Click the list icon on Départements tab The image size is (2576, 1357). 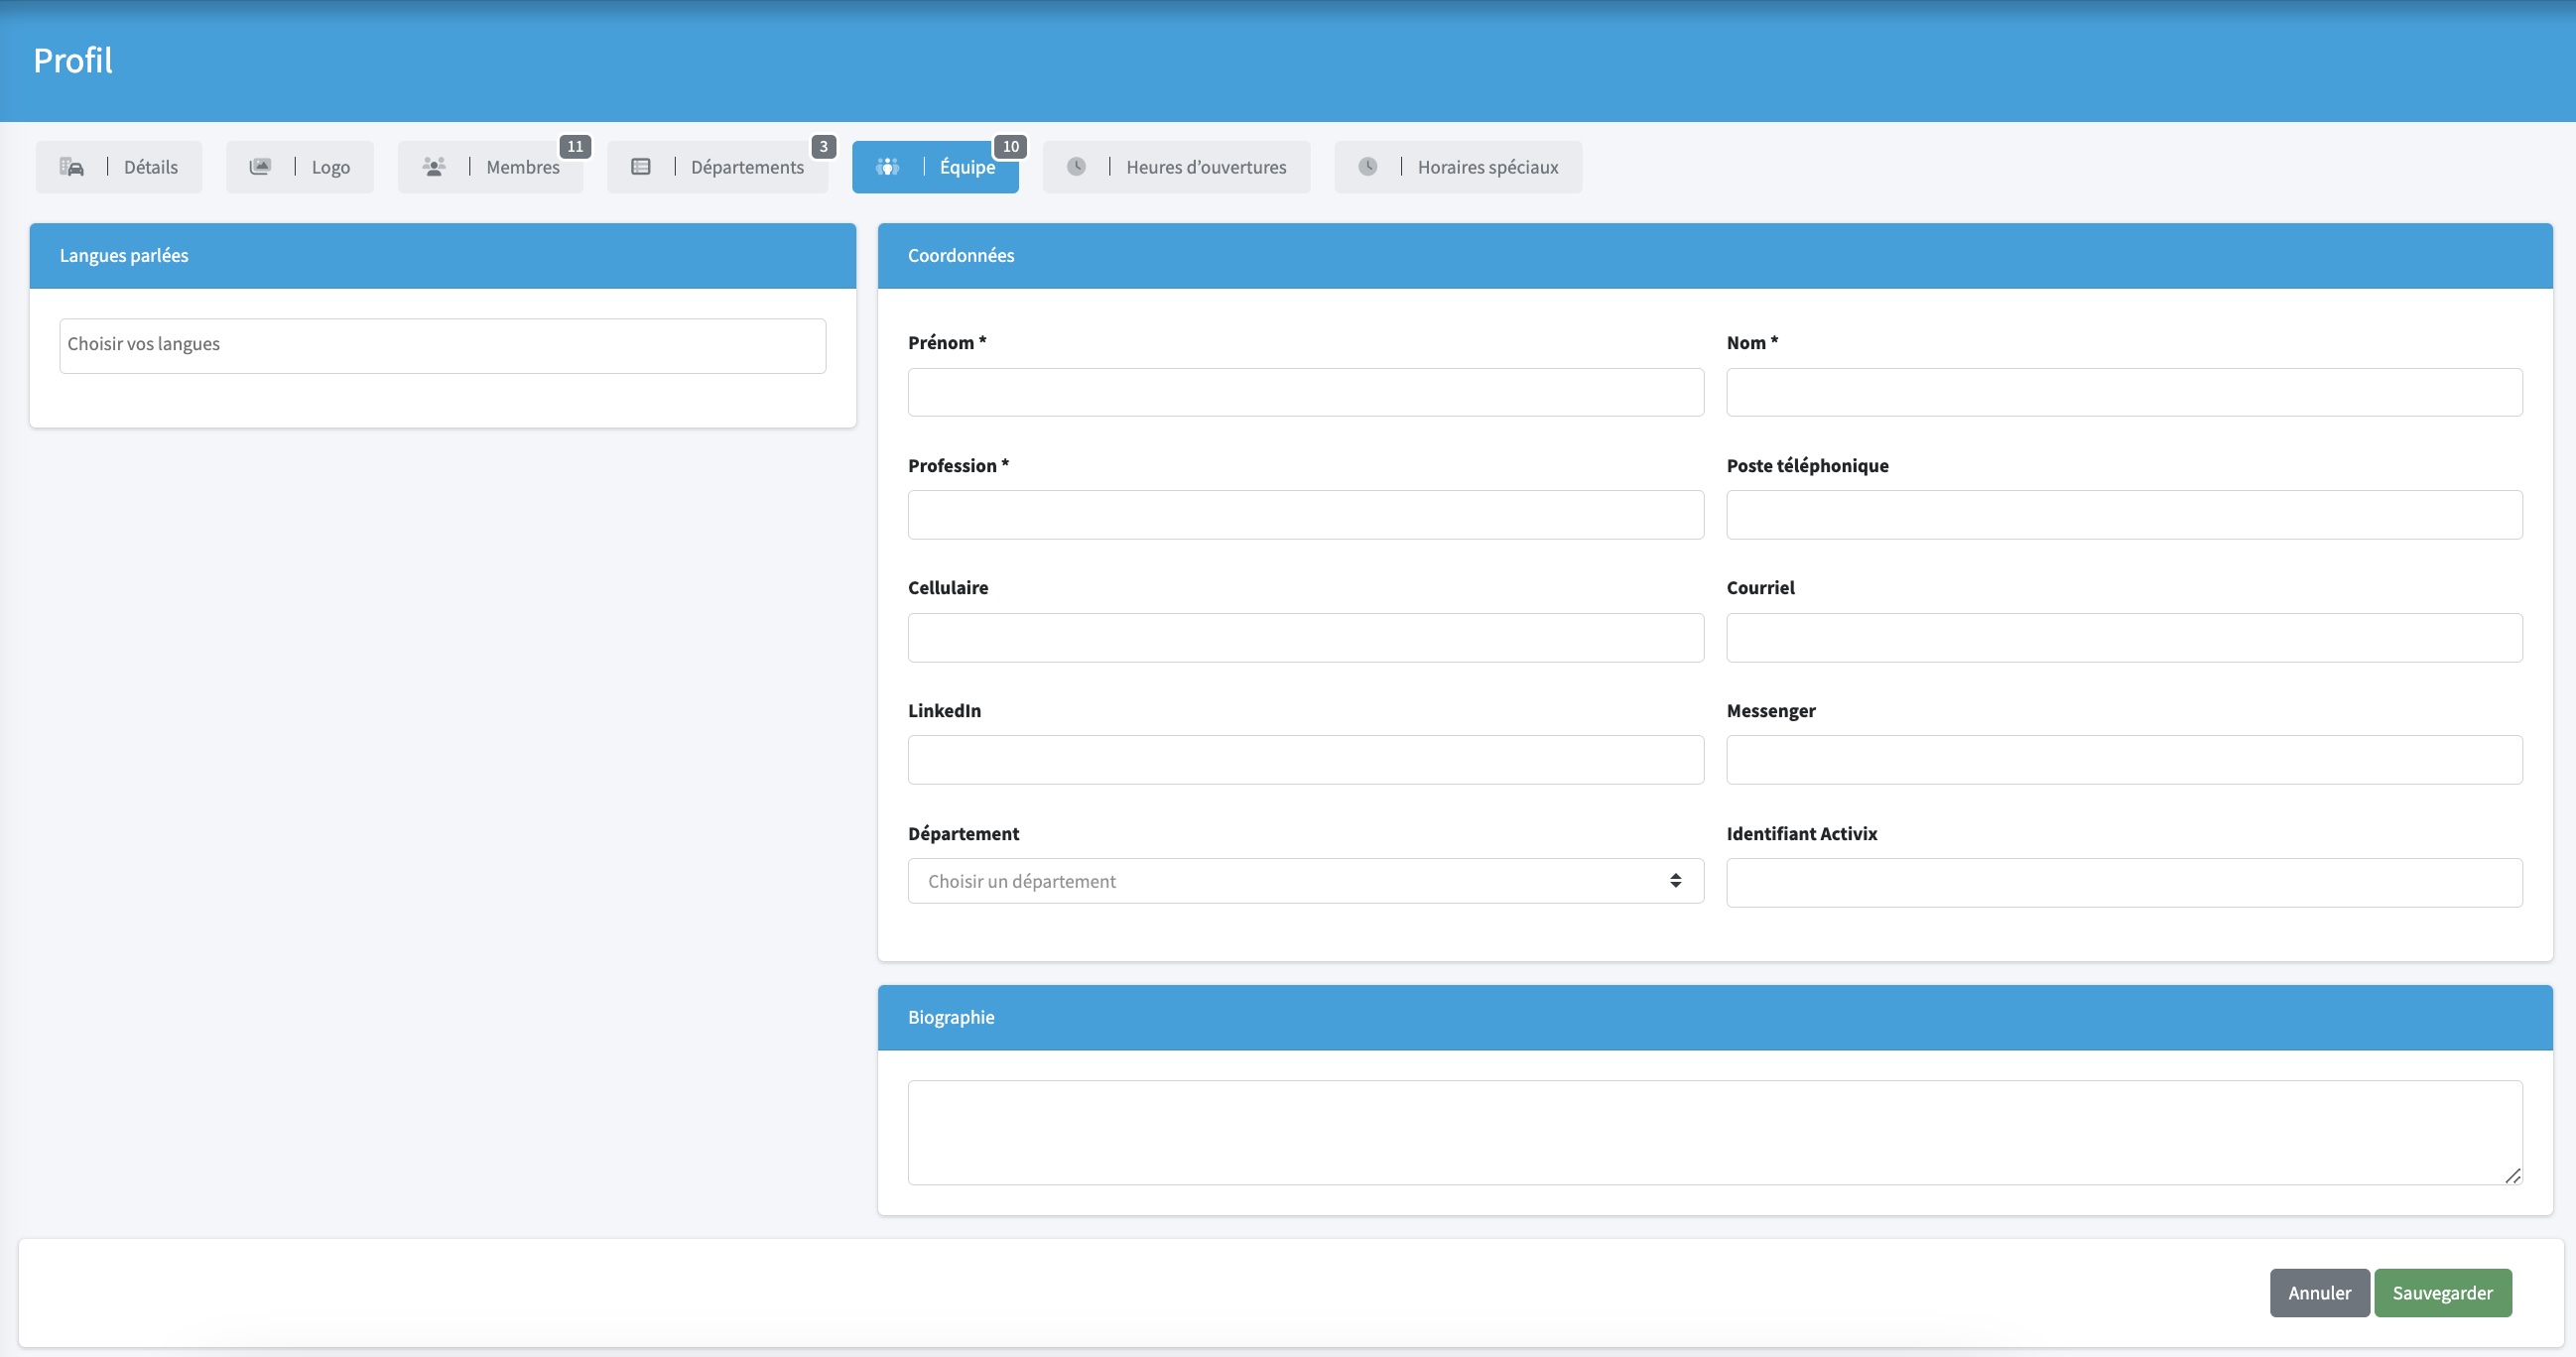(x=641, y=167)
